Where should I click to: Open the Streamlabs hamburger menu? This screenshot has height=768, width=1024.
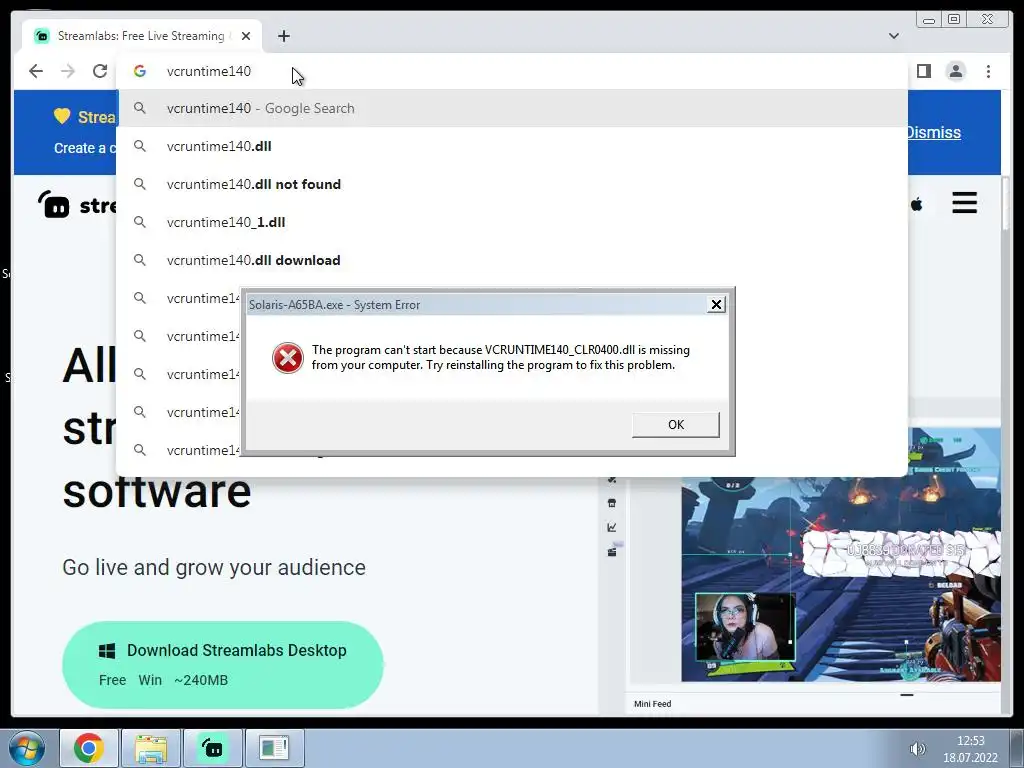[x=965, y=202]
